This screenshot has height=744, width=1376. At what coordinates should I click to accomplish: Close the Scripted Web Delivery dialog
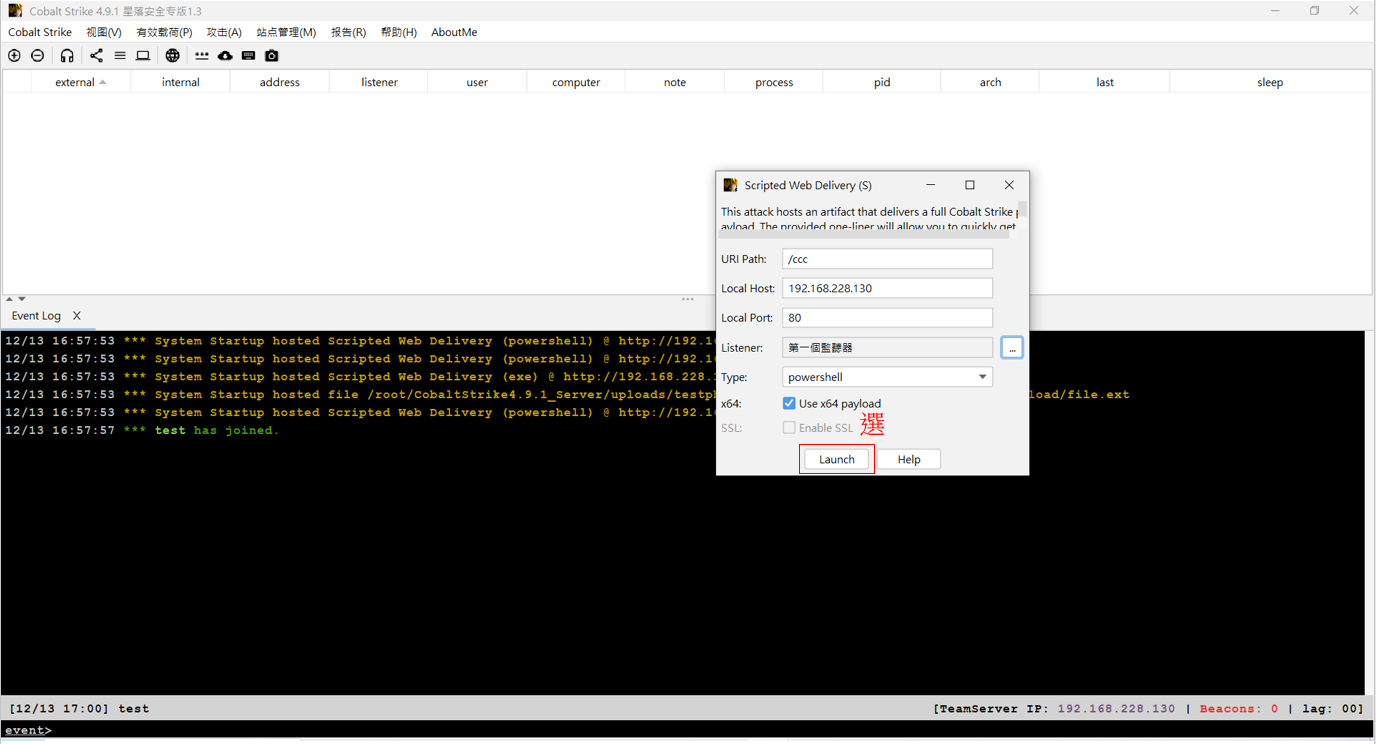click(1009, 185)
